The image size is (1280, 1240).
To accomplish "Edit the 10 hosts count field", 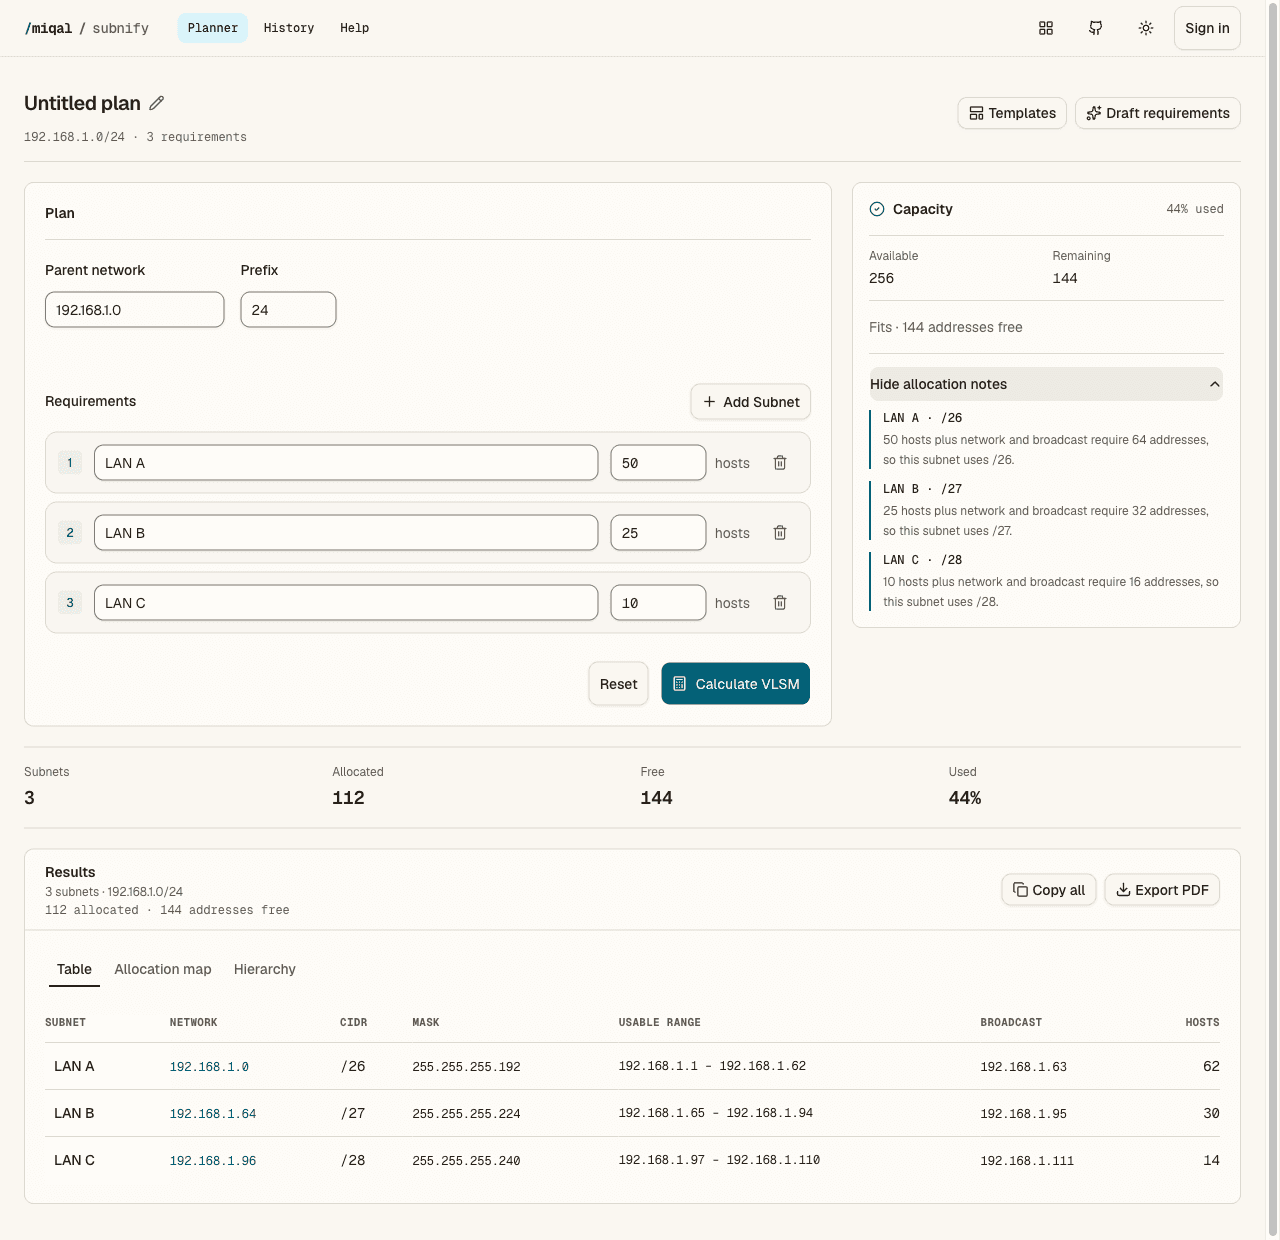I will point(658,603).
